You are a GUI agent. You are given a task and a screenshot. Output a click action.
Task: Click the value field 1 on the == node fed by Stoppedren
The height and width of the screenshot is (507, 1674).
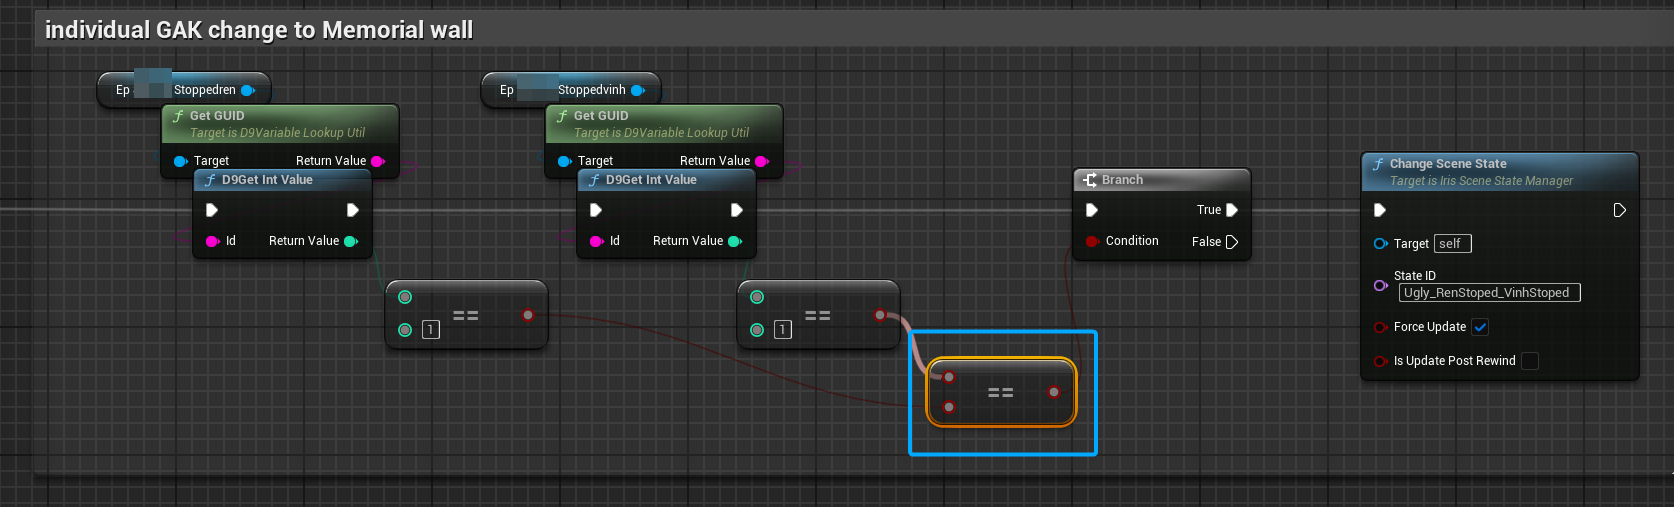[x=431, y=330]
